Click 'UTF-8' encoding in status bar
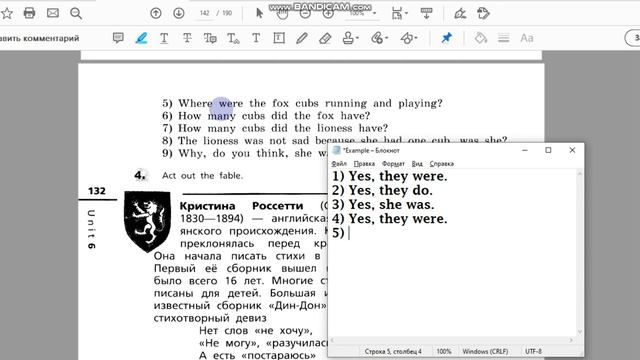This screenshot has width=640, height=360. coord(533,351)
